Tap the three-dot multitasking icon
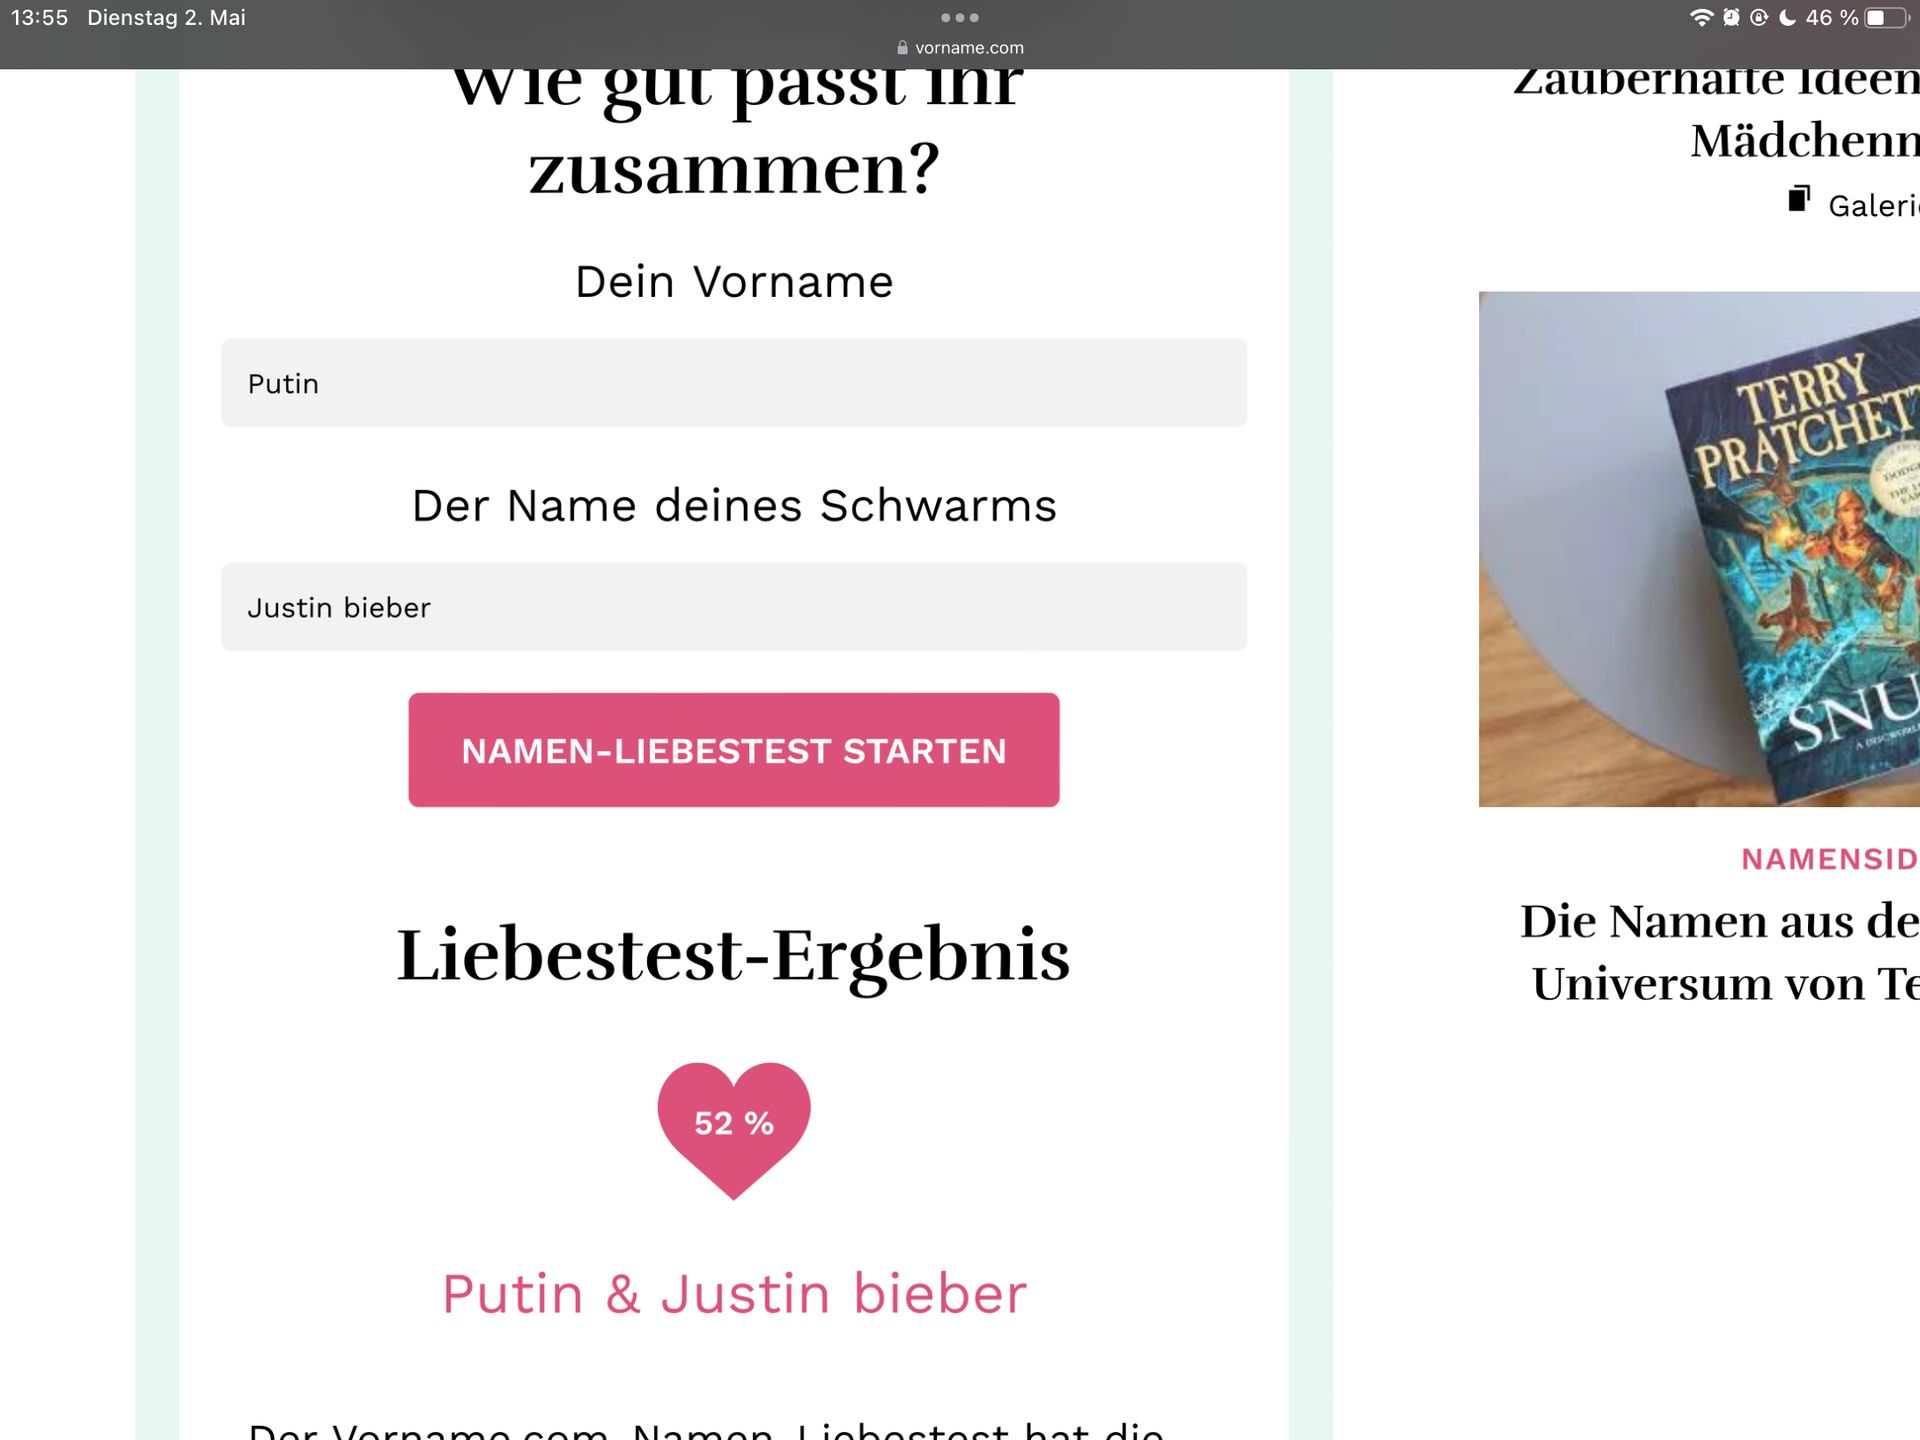1920x1440 pixels. coord(959,17)
